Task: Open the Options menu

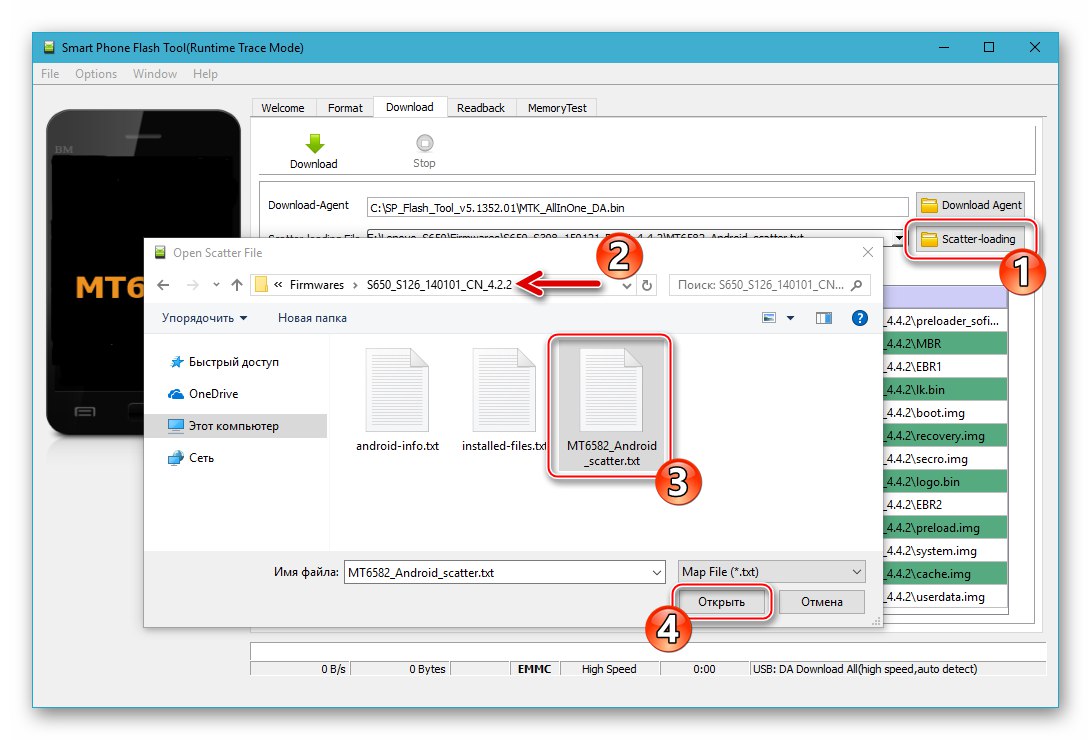Action: (x=96, y=74)
